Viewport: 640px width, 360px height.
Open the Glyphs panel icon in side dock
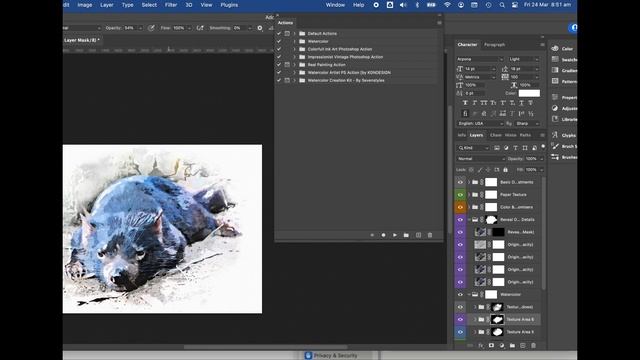tap(555, 135)
